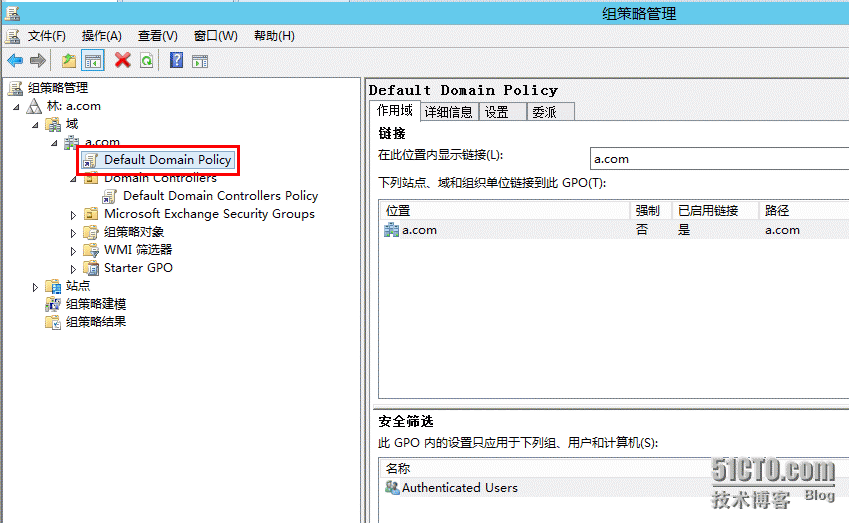Switch to the 详细信息 tab
Image resolution: width=849 pixels, height=523 pixels.
tap(449, 112)
